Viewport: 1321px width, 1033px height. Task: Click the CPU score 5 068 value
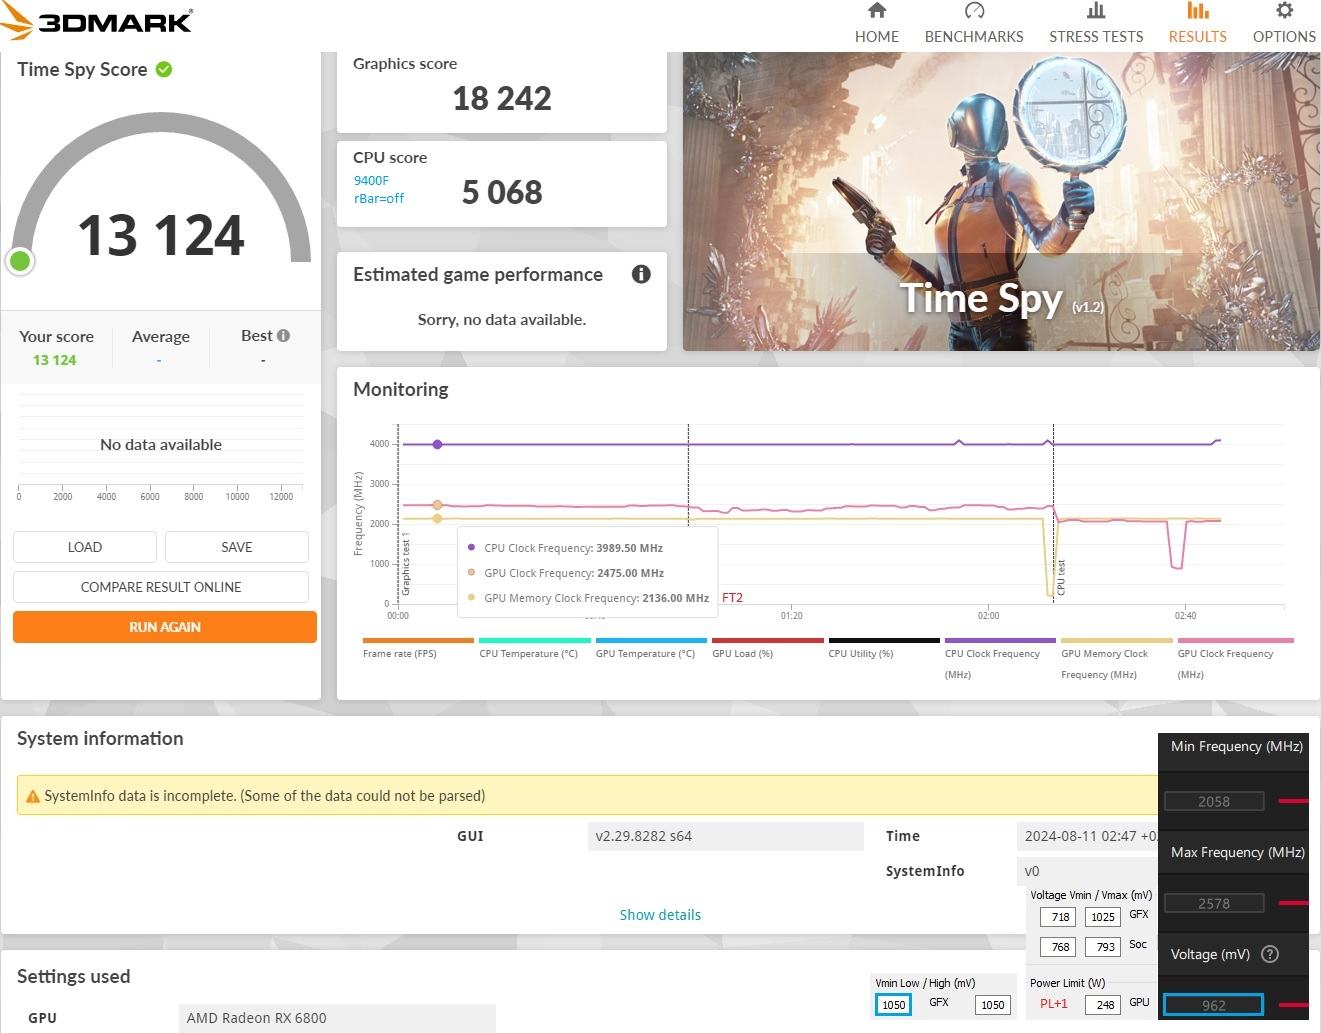pyautogui.click(x=502, y=192)
